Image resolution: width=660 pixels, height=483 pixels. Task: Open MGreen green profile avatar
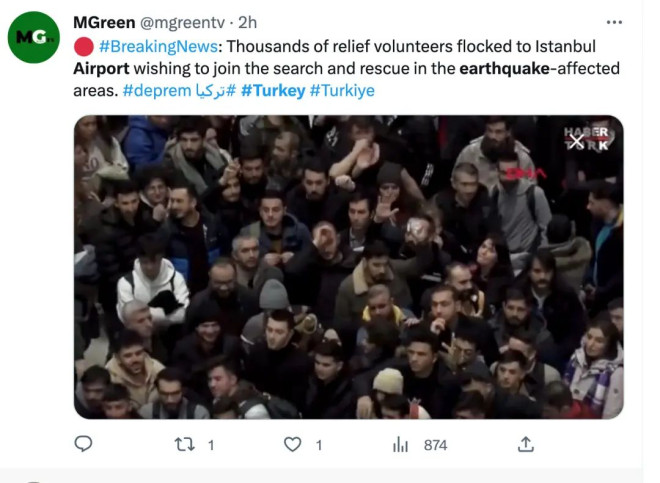pos(34,37)
